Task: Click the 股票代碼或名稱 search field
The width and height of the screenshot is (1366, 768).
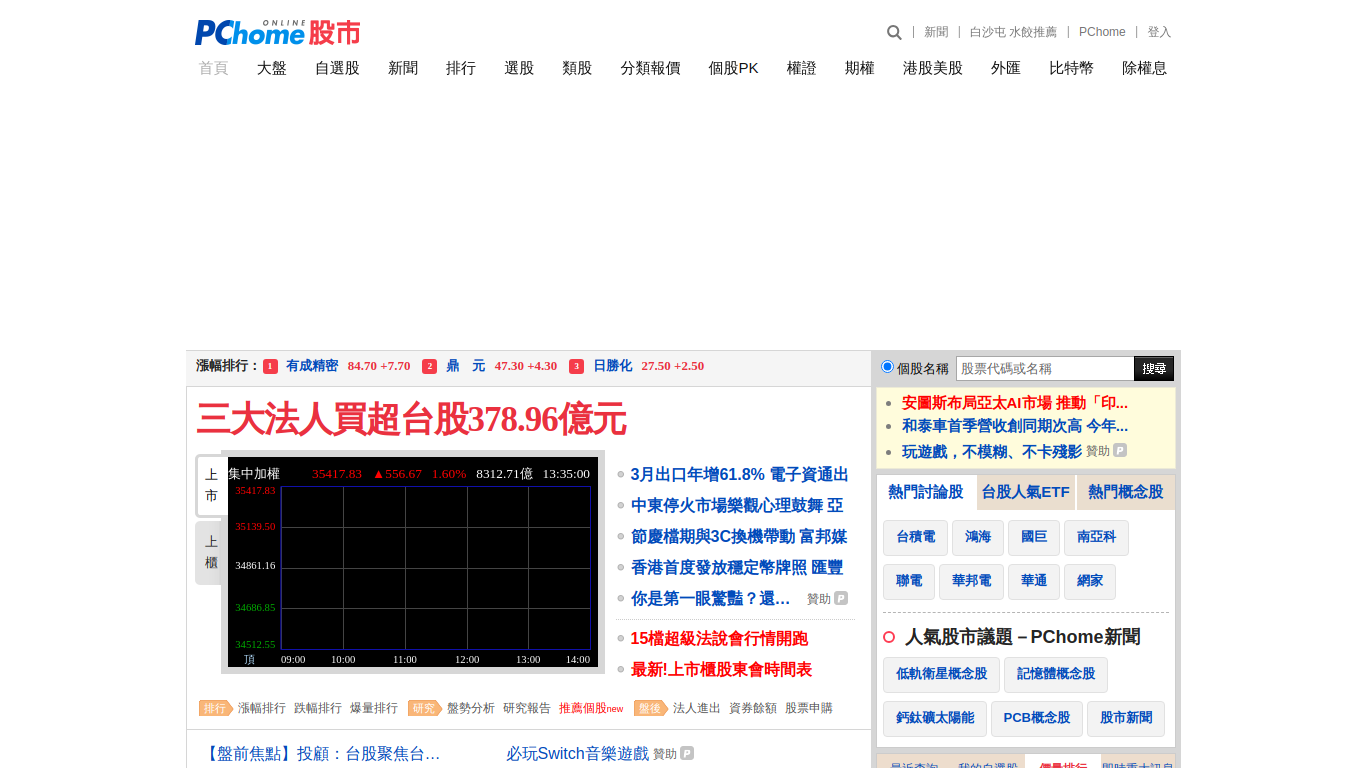Action: click(1045, 368)
